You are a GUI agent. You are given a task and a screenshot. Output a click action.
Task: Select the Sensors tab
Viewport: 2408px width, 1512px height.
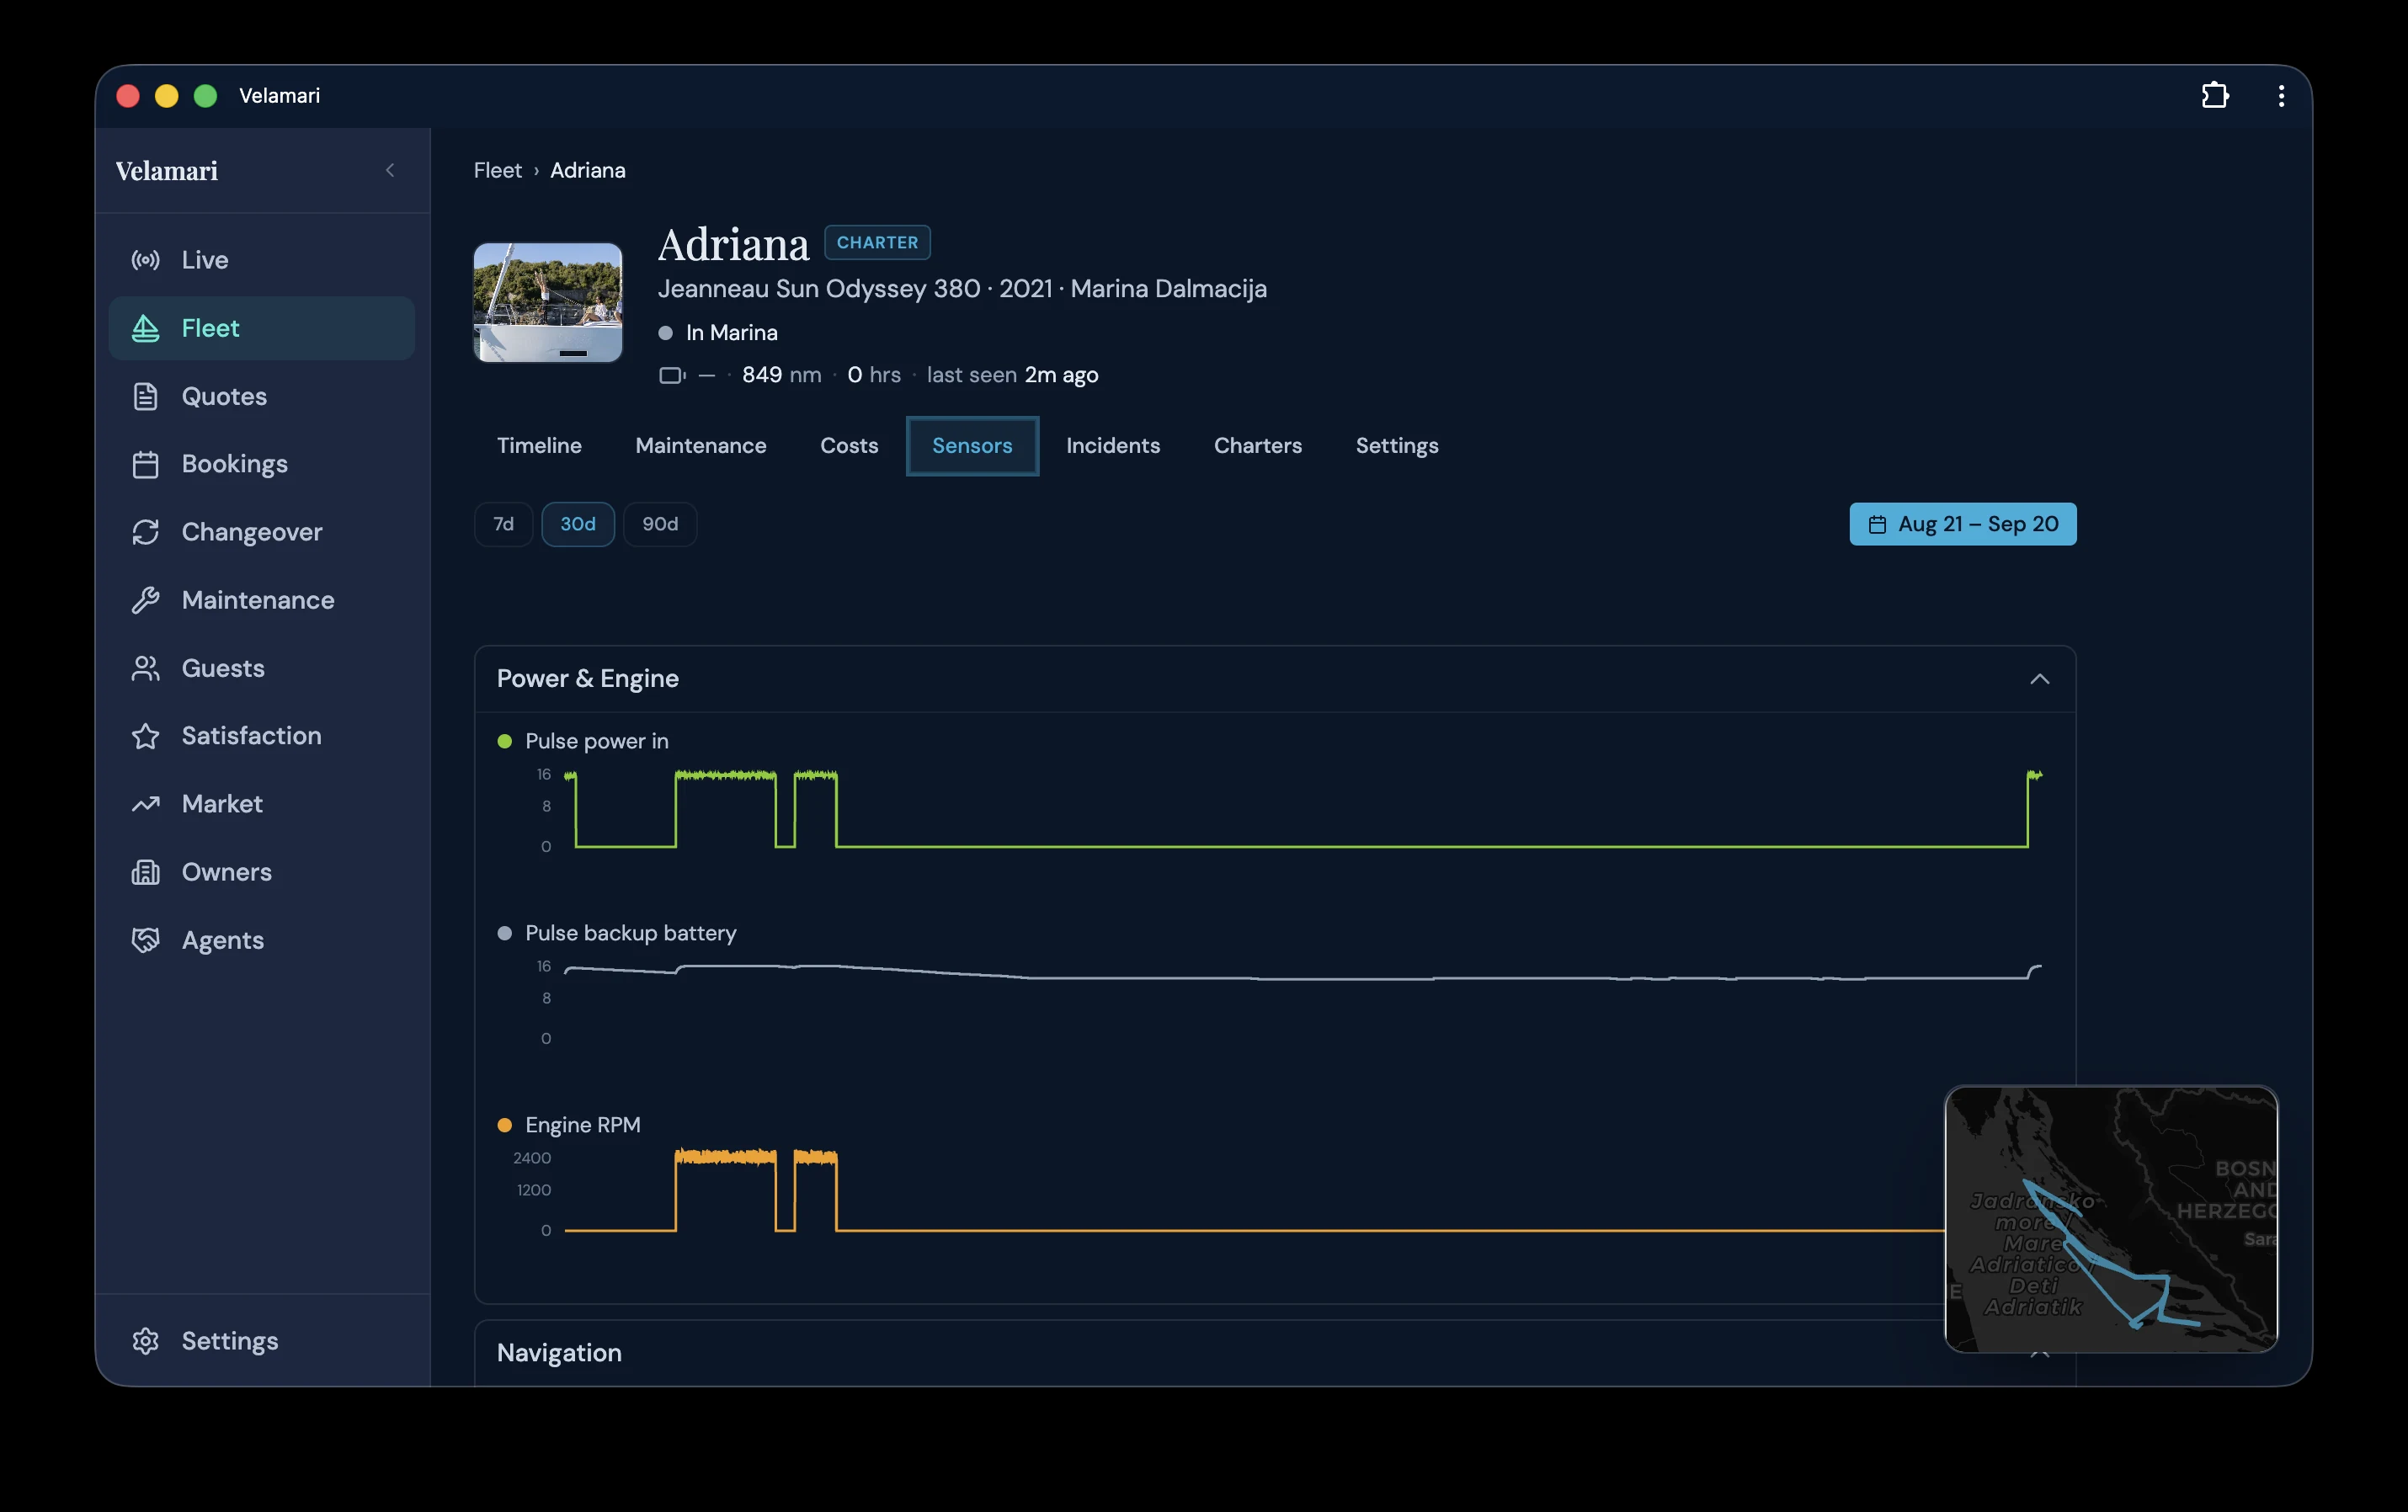(x=972, y=446)
